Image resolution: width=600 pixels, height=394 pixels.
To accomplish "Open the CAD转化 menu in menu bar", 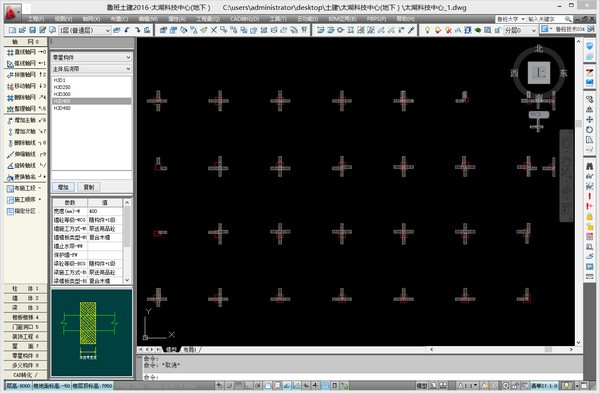I will 245,19.
